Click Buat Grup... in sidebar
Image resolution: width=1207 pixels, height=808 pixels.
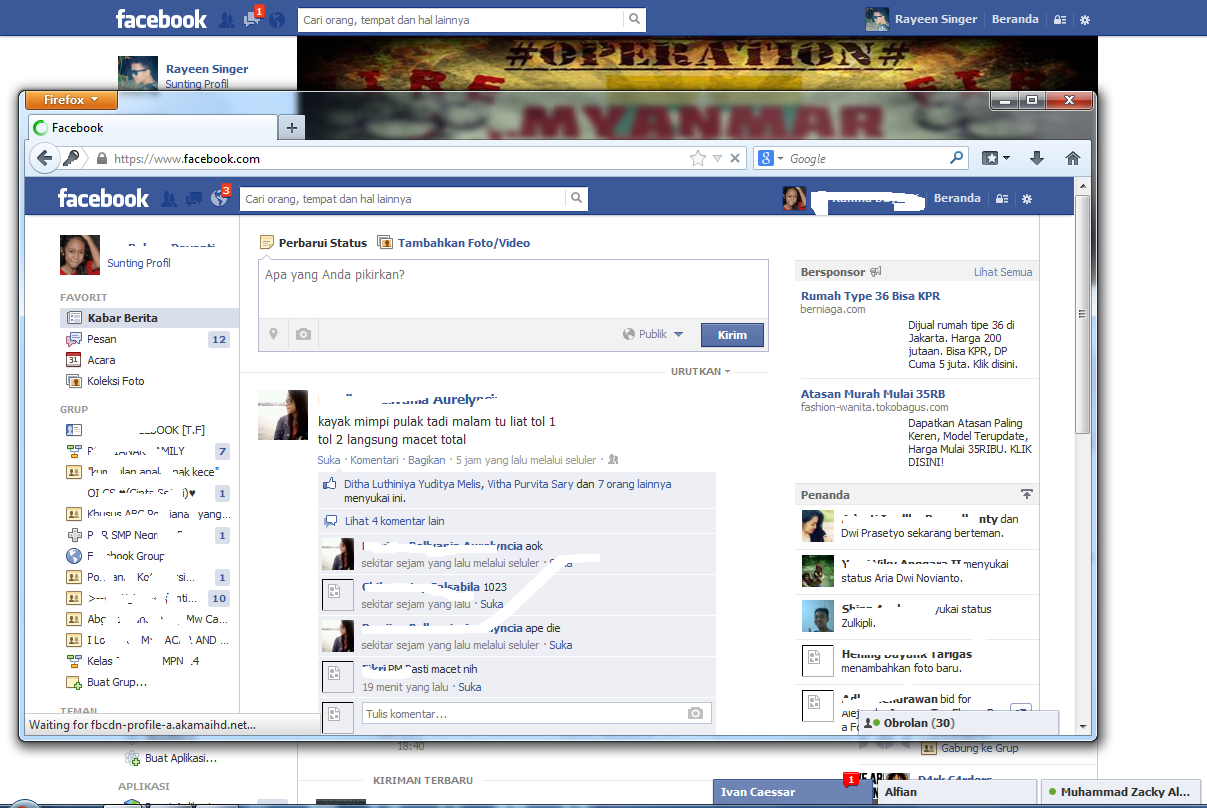117,682
